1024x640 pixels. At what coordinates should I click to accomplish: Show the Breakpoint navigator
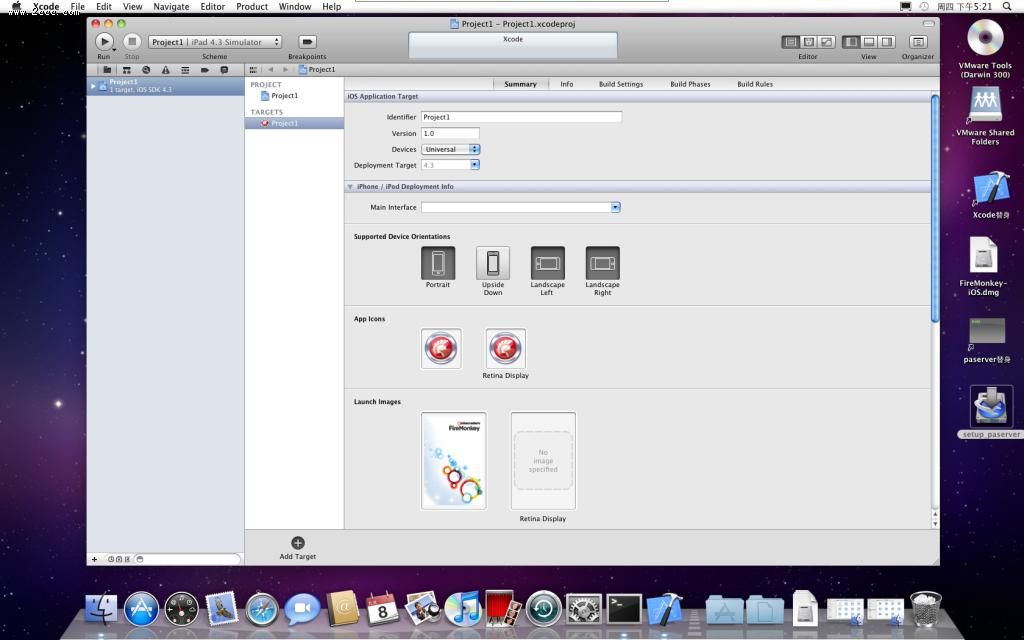click(x=204, y=70)
